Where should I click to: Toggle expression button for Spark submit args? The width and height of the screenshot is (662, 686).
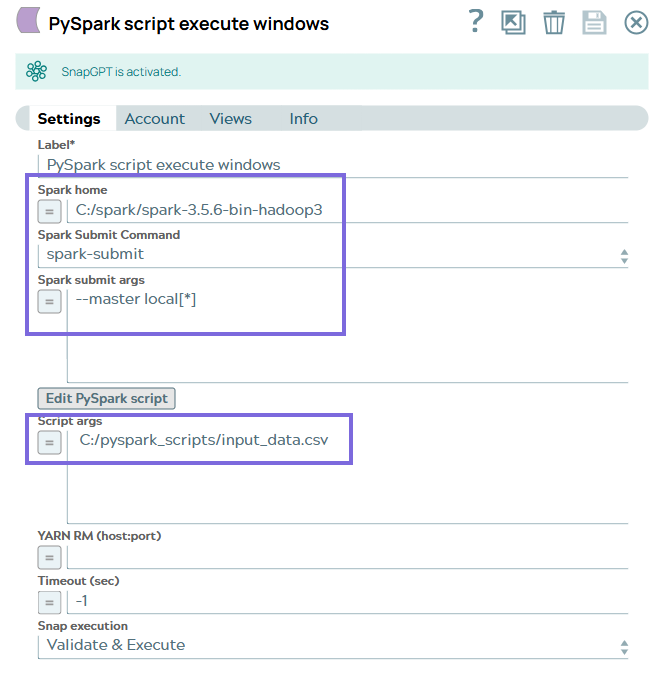(x=49, y=300)
